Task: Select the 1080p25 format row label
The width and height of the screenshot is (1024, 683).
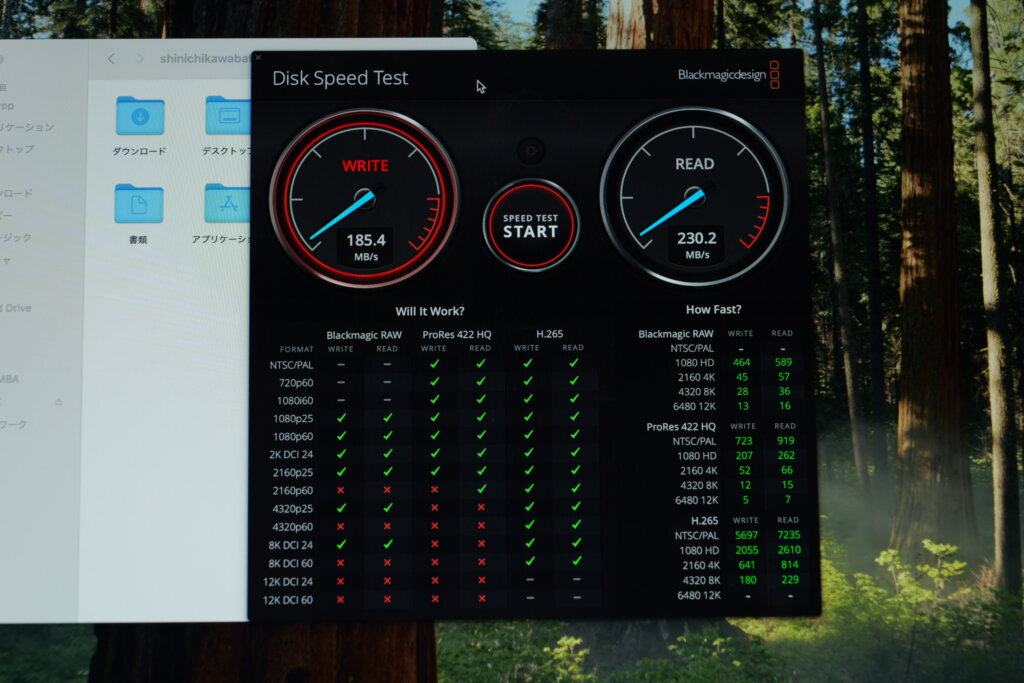Action: coord(293,419)
